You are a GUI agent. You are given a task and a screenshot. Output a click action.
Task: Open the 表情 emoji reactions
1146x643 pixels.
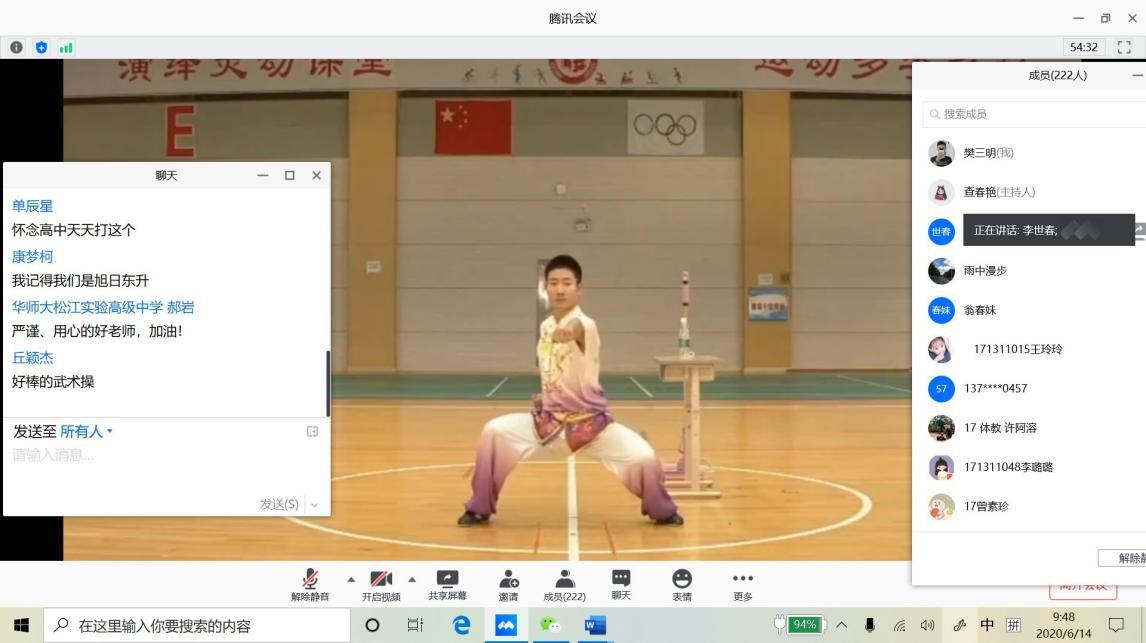point(682,585)
